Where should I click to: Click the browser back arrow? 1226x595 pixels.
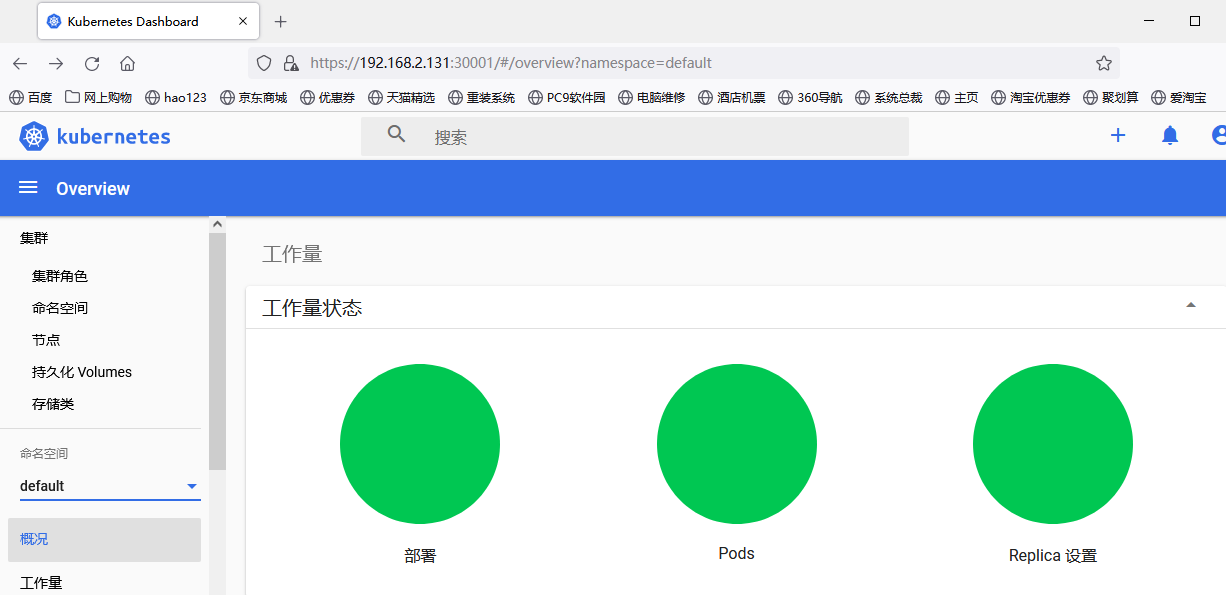pos(20,63)
